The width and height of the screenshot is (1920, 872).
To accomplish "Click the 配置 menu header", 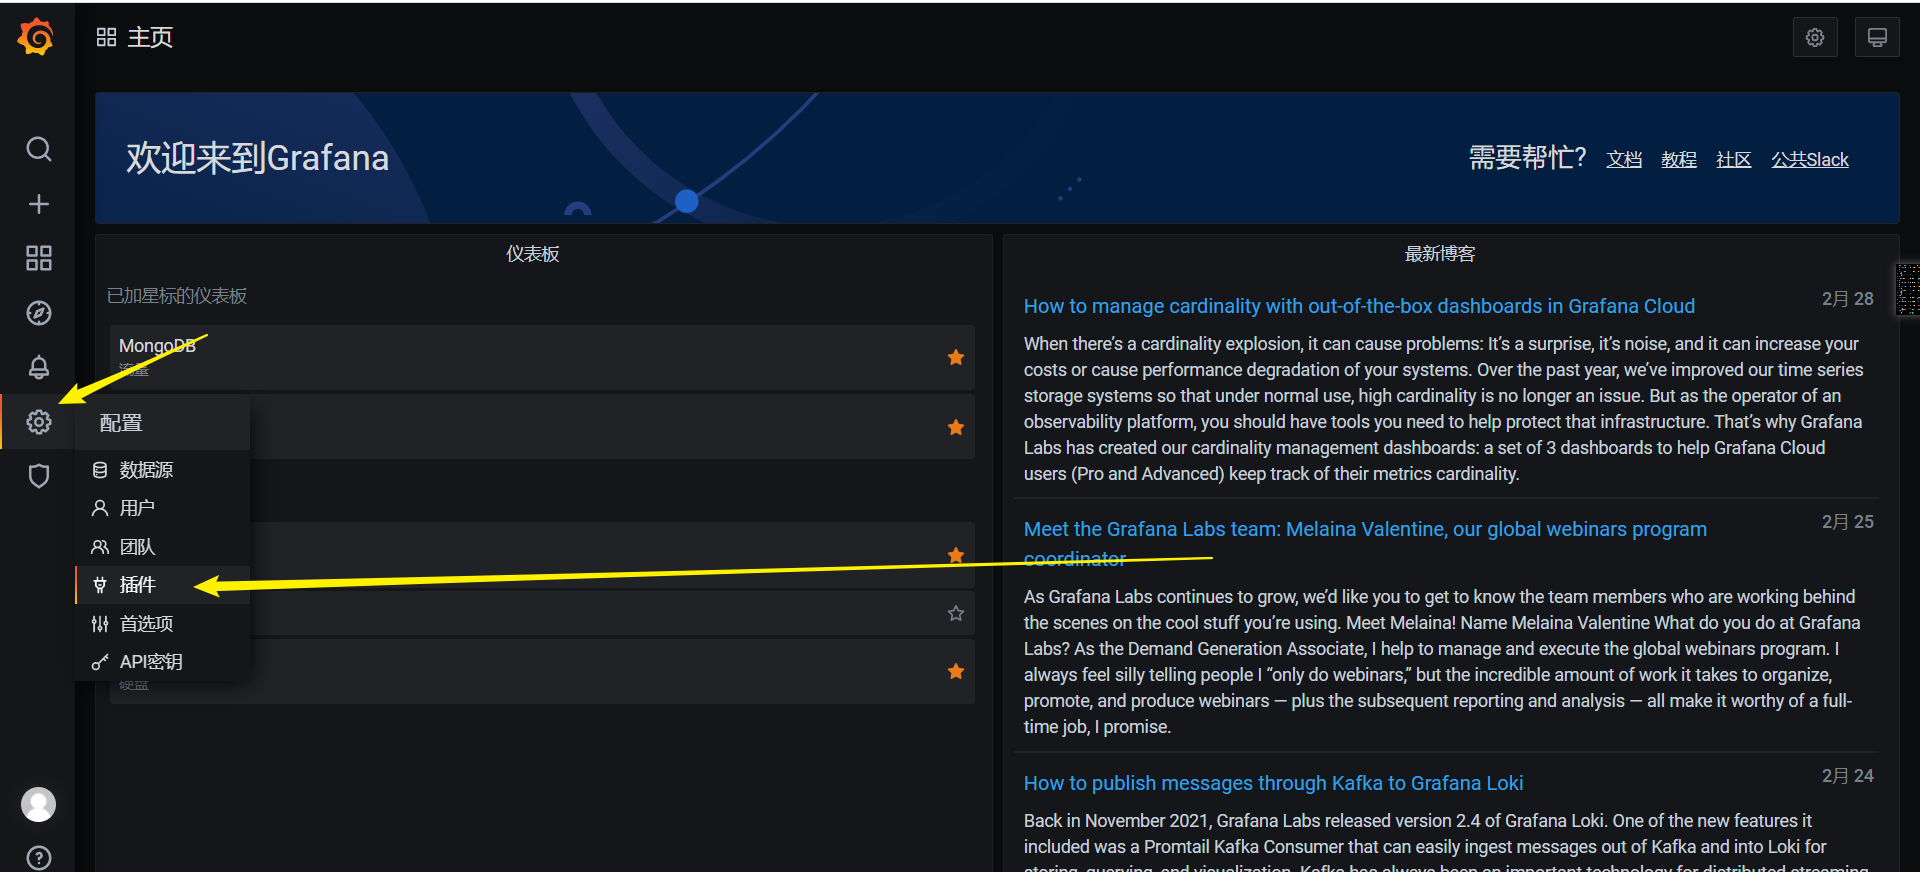I will pos(162,422).
